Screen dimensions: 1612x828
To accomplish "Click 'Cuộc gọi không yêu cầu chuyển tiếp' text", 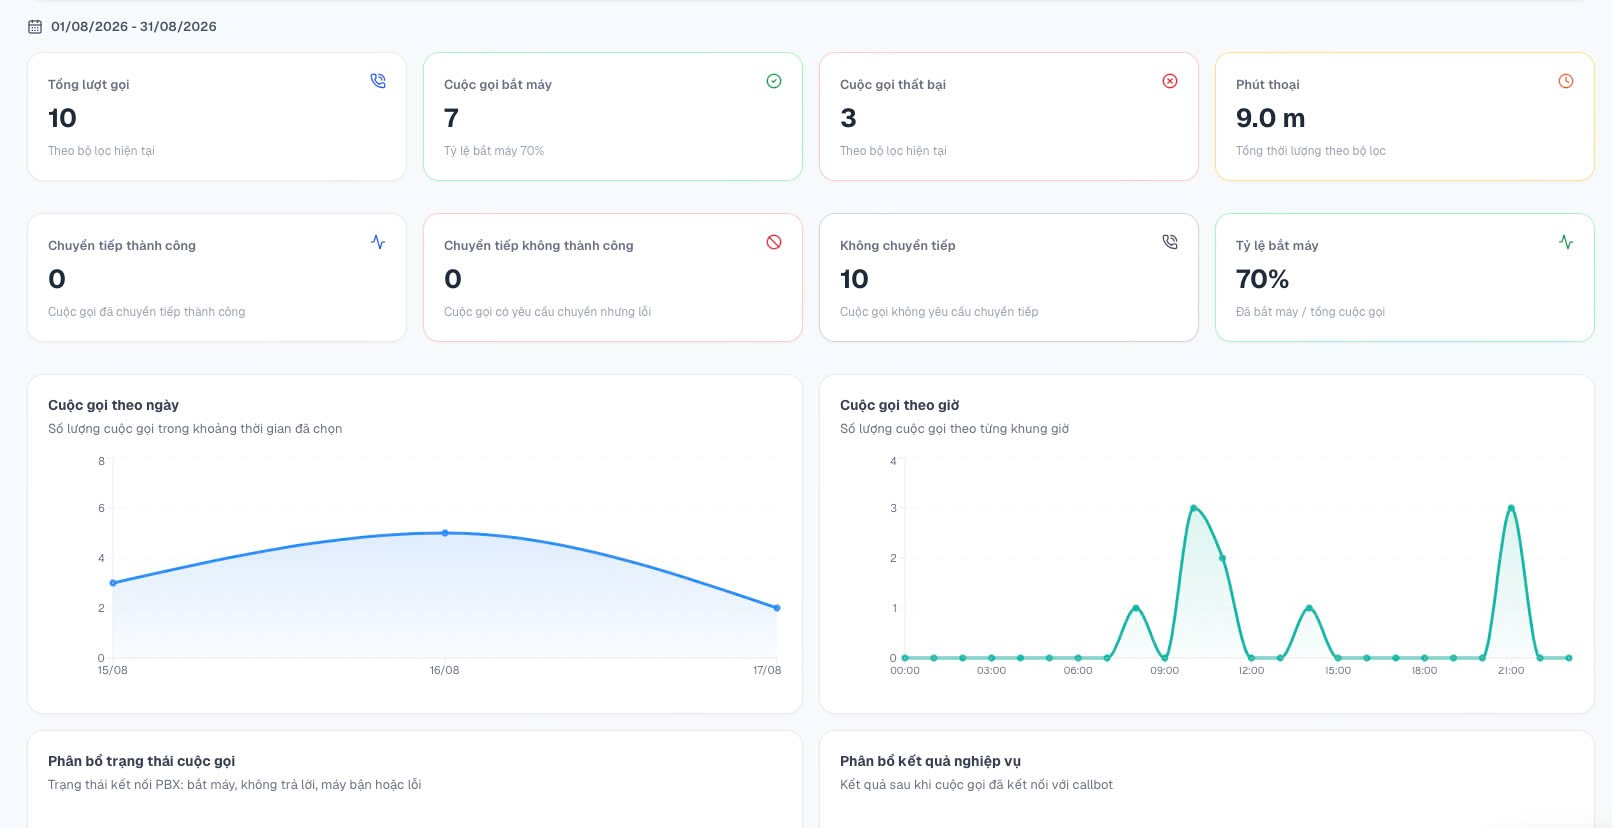I will pyautogui.click(x=939, y=312).
